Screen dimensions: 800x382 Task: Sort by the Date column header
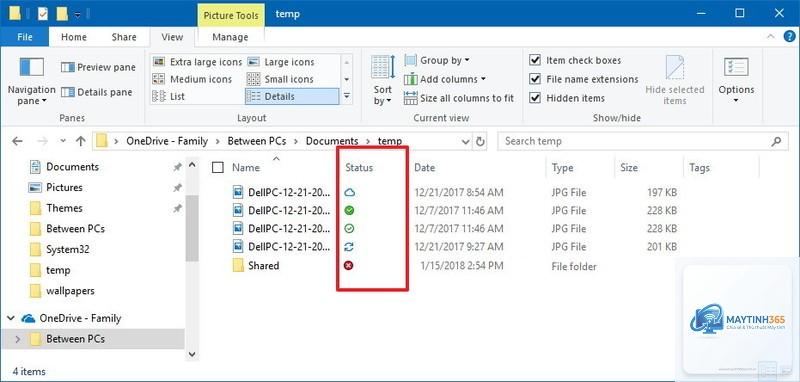tap(424, 167)
